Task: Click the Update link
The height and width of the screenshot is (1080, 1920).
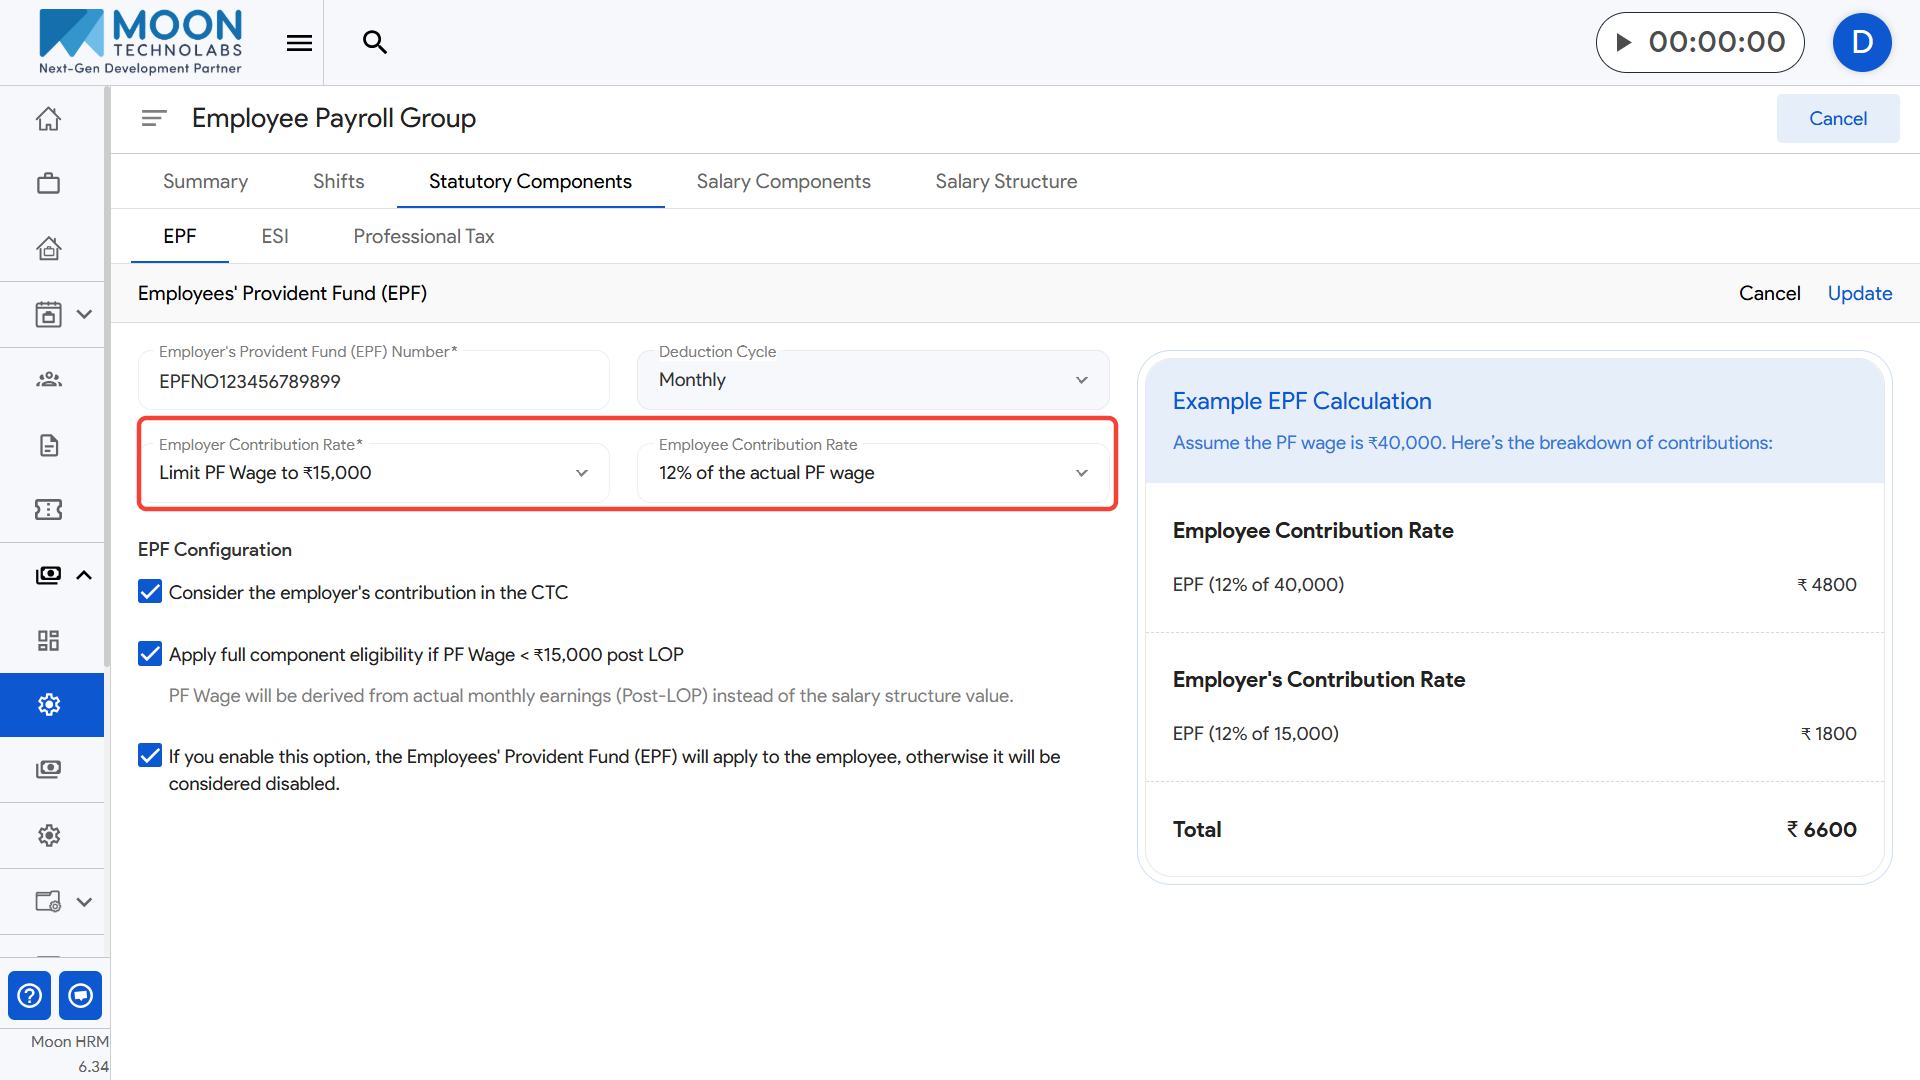Action: pyautogui.click(x=1859, y=293)
